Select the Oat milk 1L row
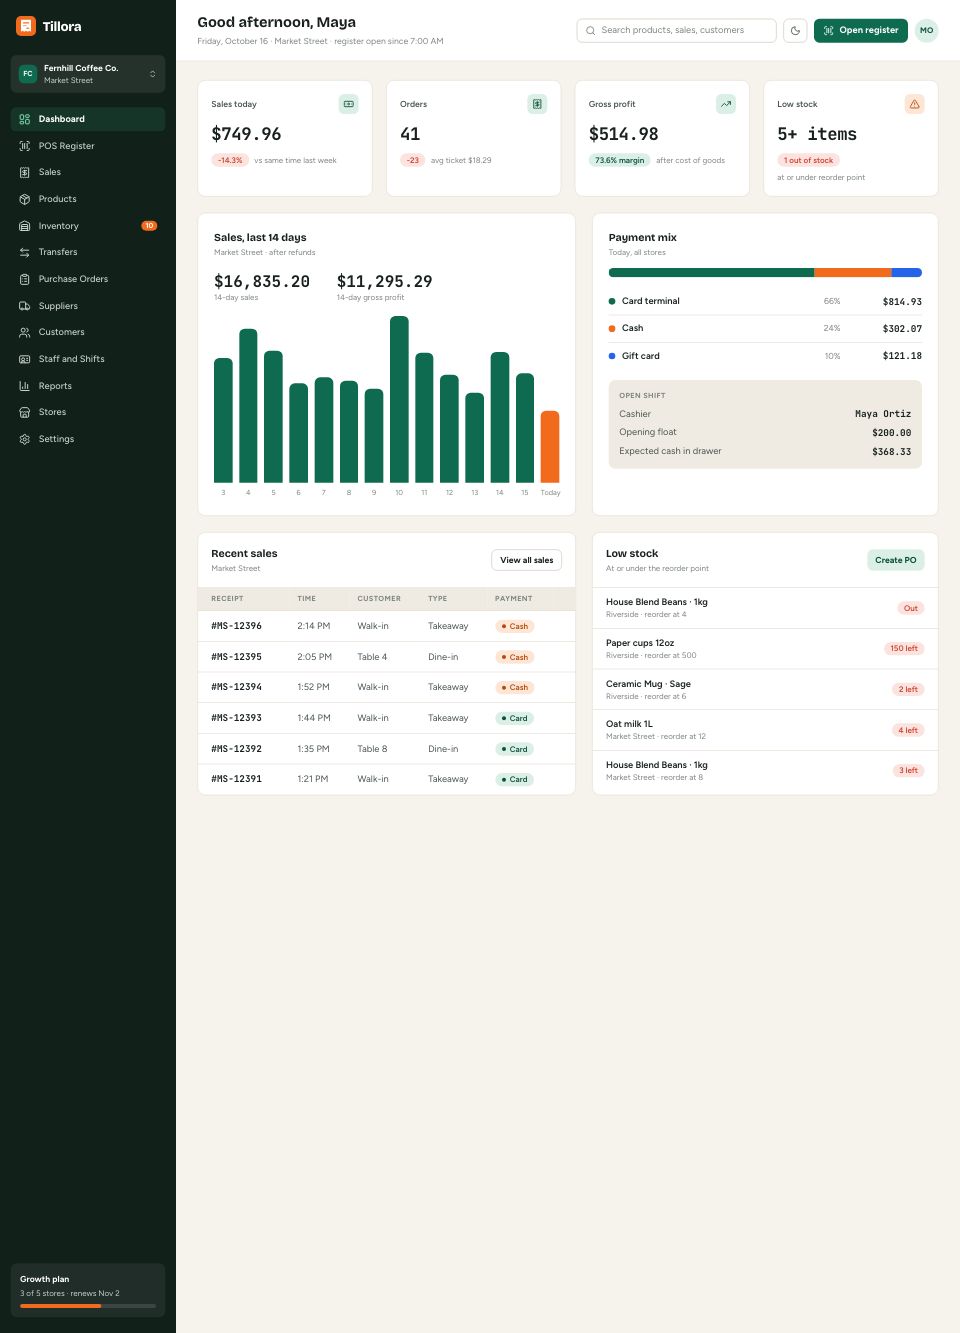 click(765, 730)
